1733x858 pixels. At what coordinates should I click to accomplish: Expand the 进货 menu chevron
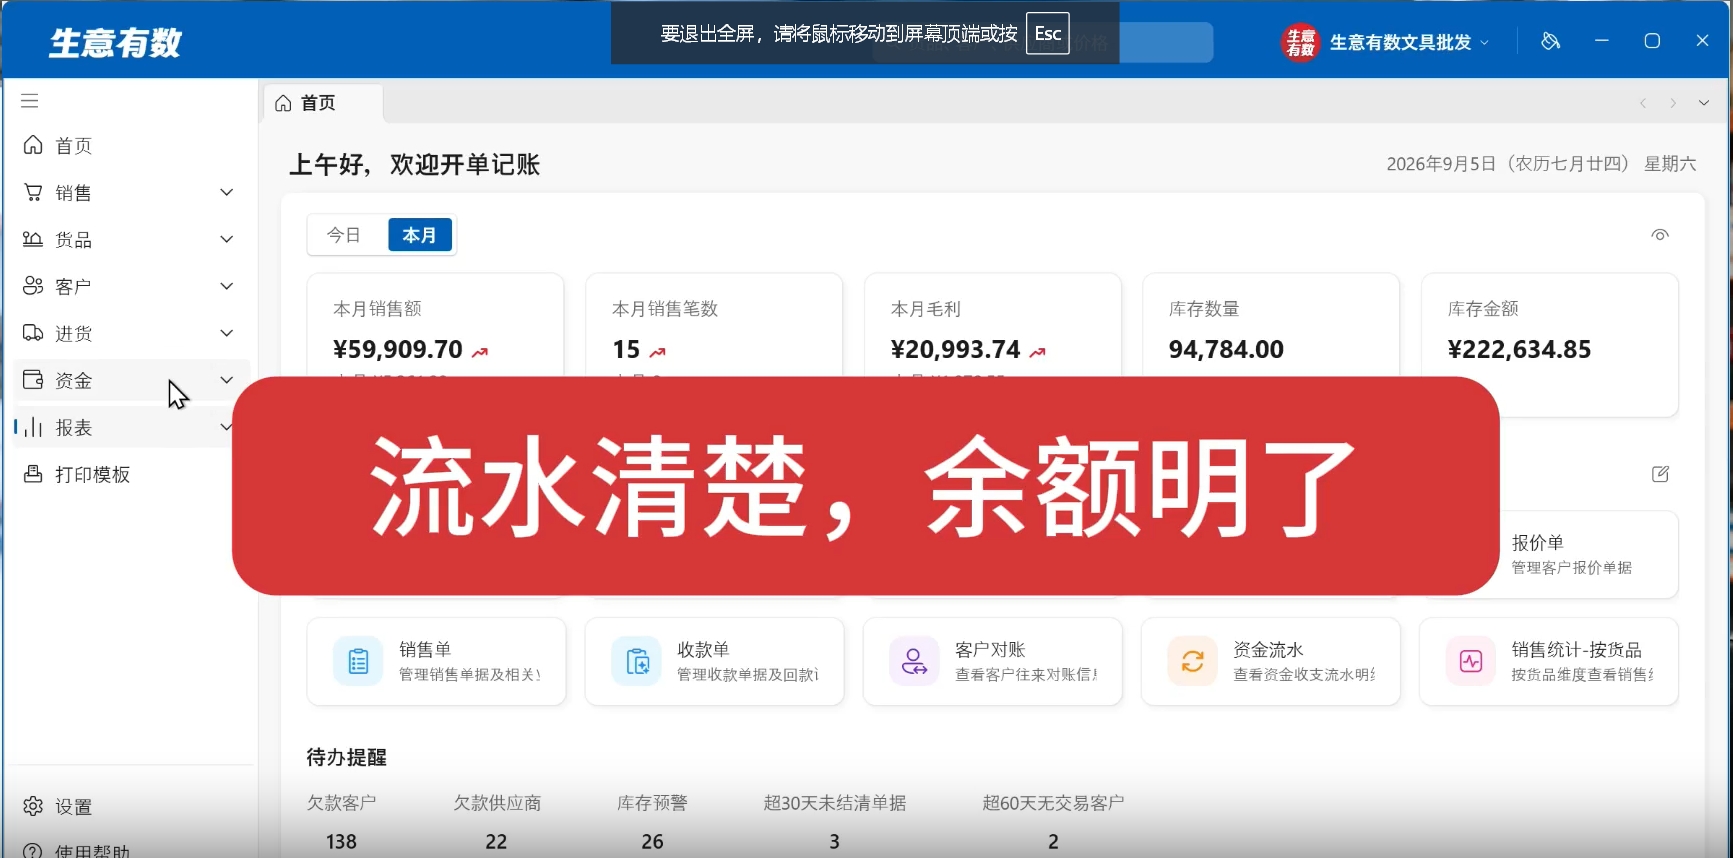click(227, 333)
